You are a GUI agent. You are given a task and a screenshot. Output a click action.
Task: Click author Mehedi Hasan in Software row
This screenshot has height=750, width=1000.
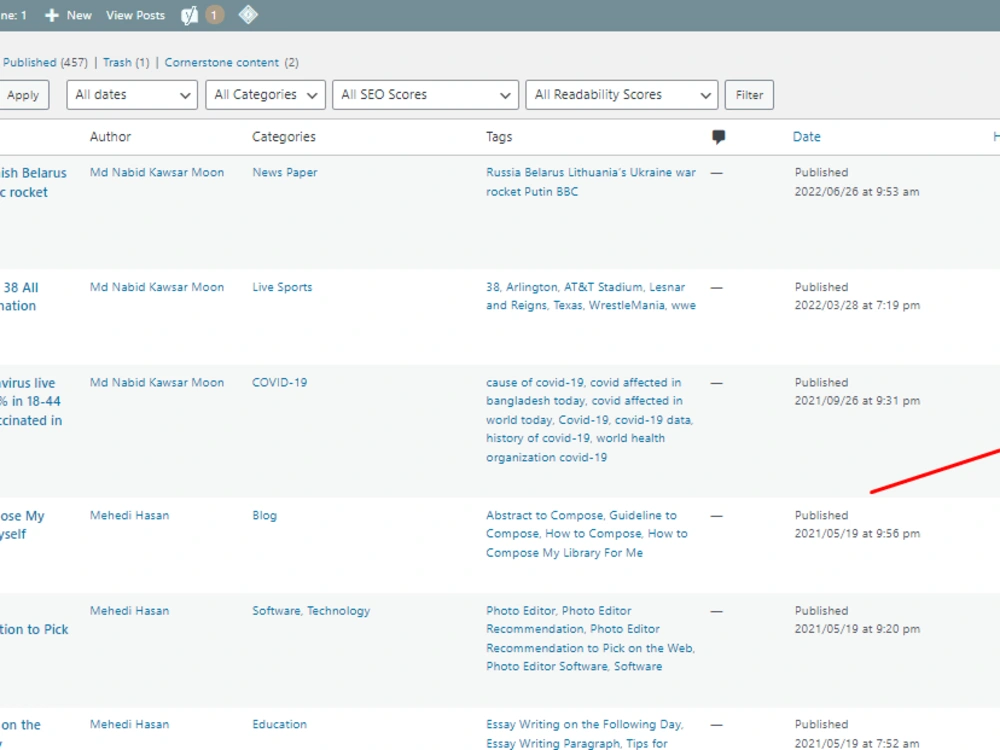click(129, 611)
